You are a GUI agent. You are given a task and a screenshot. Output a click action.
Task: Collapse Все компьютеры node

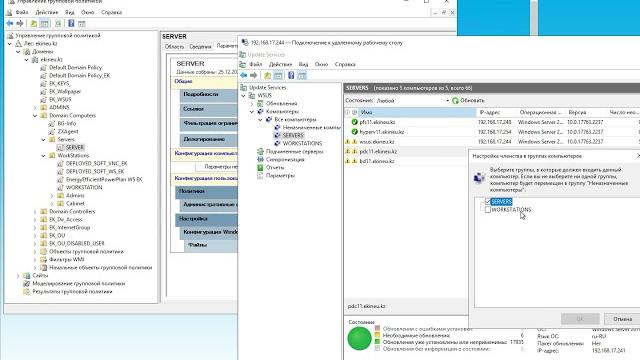coord(260,120)
